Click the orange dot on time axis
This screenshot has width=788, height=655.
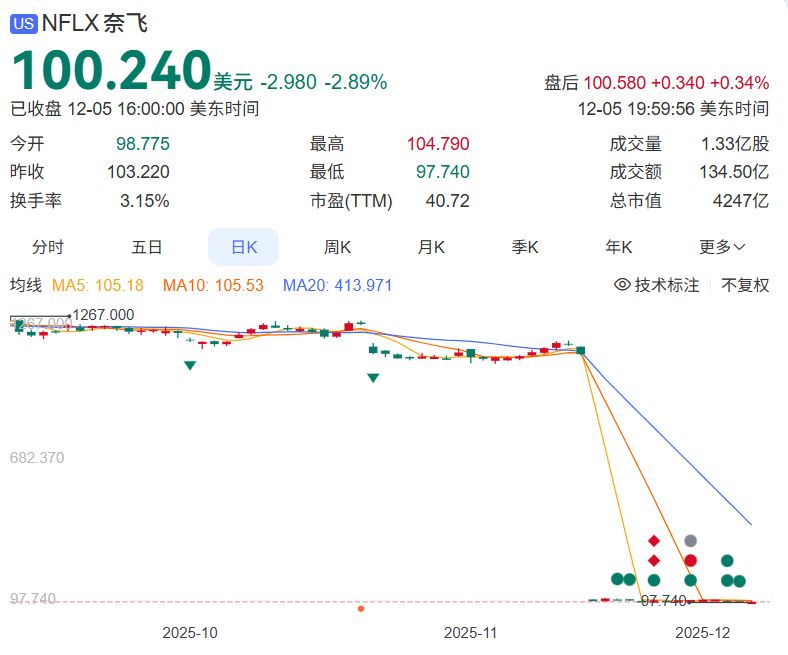click(361, 607)
